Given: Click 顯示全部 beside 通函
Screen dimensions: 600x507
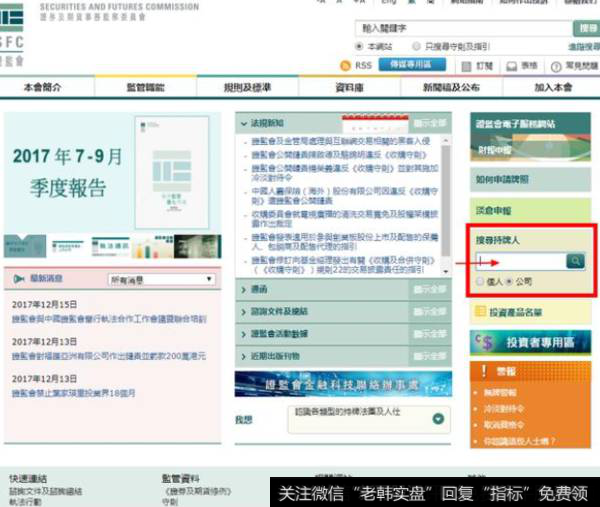Looking at the screenshot, I should [430, 289].
